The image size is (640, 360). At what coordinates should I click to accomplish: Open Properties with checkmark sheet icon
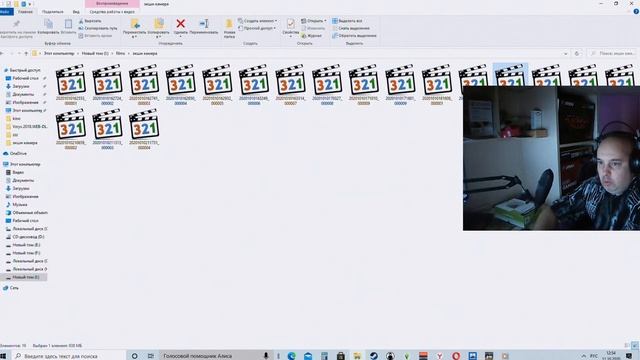click(291, 24)
